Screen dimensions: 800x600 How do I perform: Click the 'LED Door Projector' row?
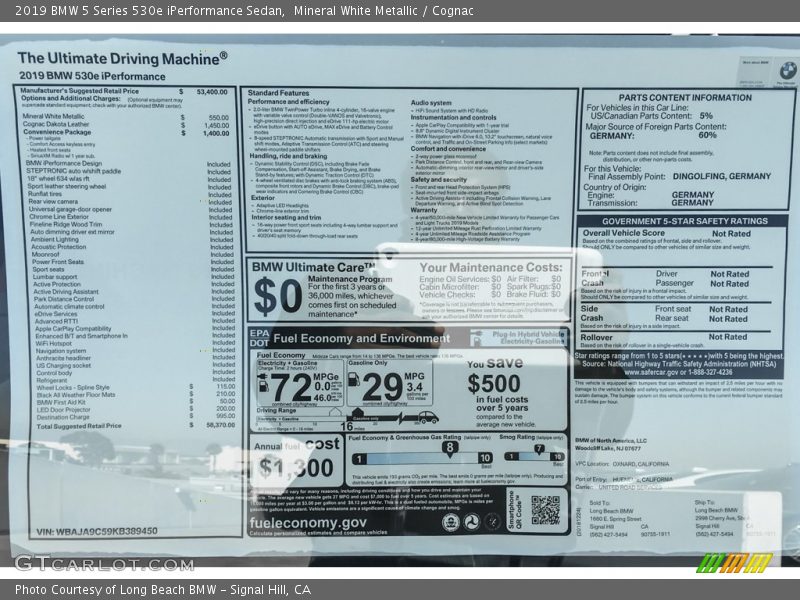coord(136,409)
